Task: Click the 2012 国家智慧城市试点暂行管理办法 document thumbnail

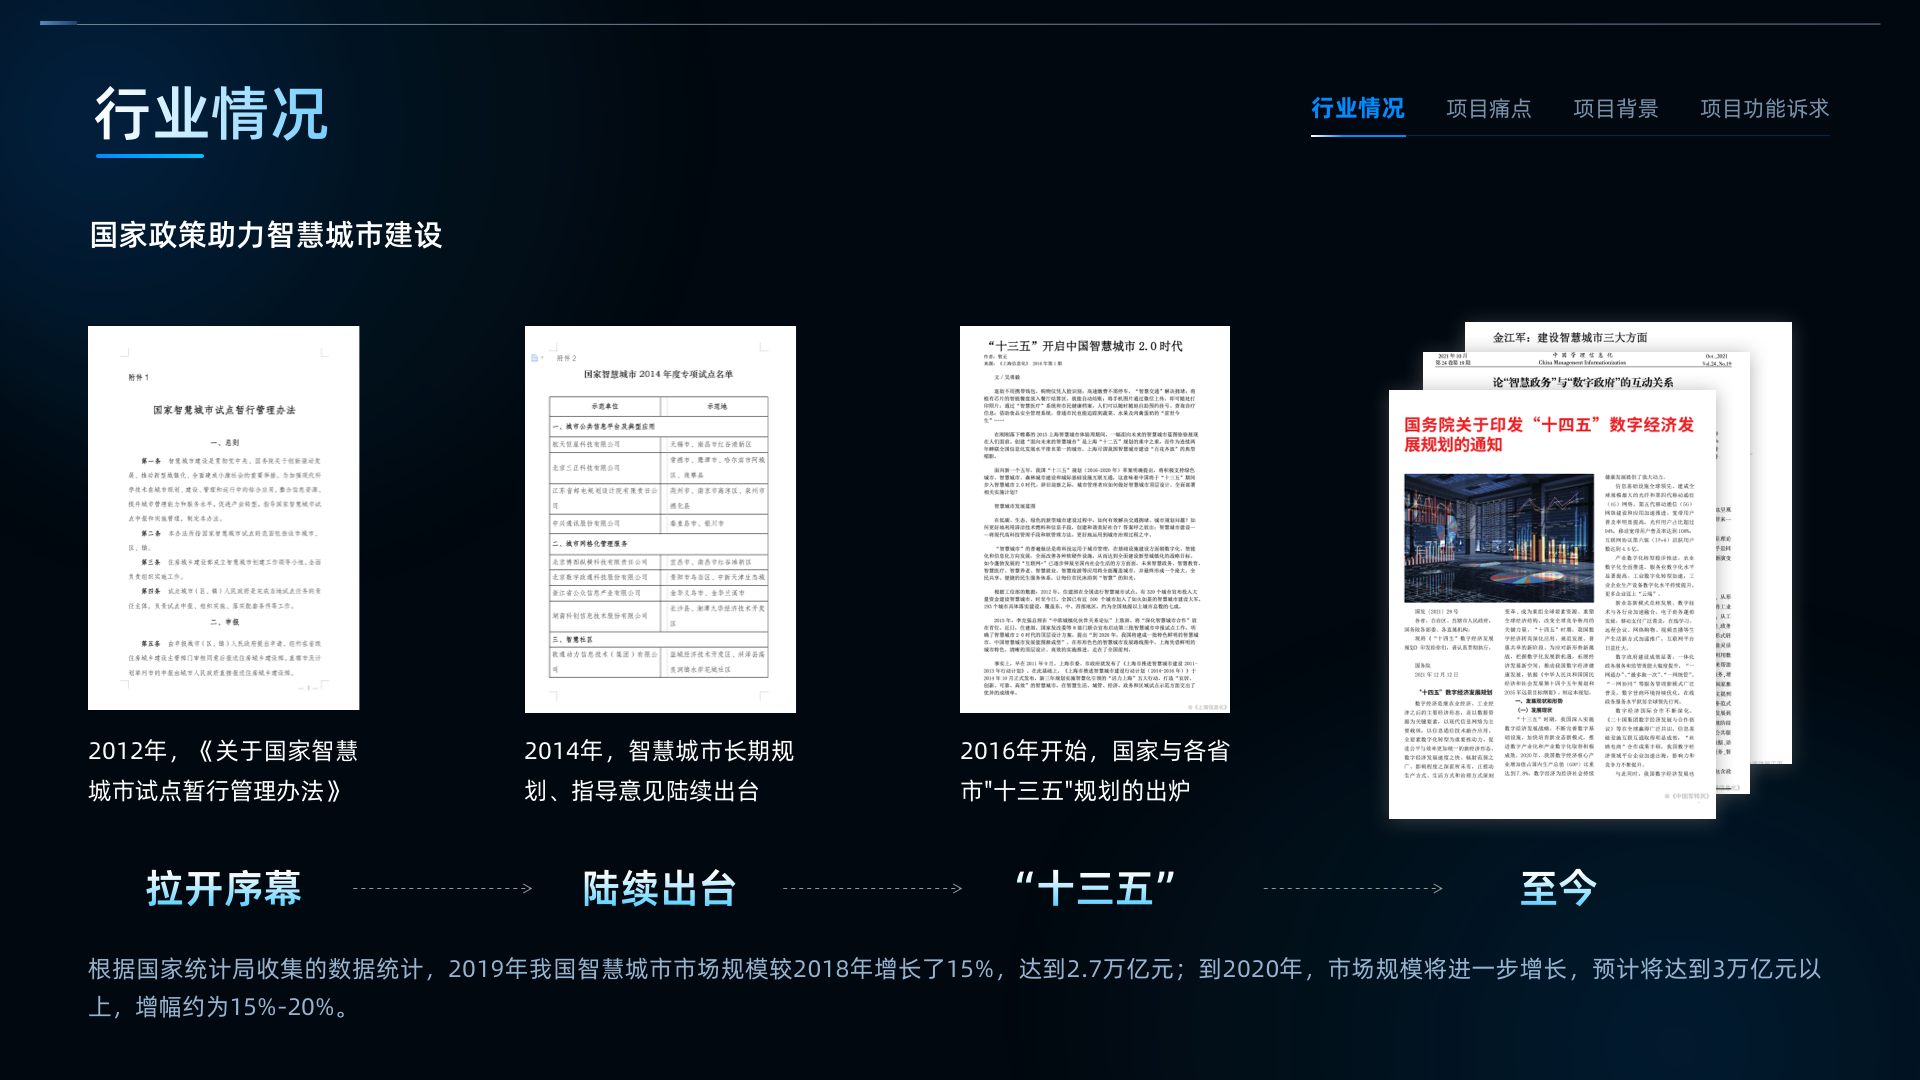Action: pos(223,518)
